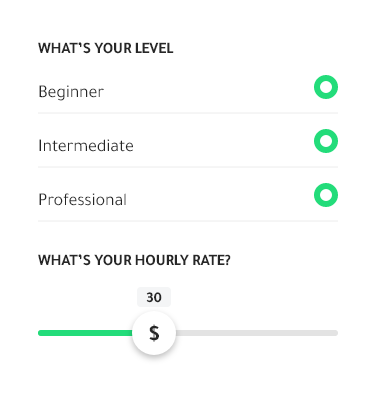Click the "Professional" label text

tap(82, 200)
